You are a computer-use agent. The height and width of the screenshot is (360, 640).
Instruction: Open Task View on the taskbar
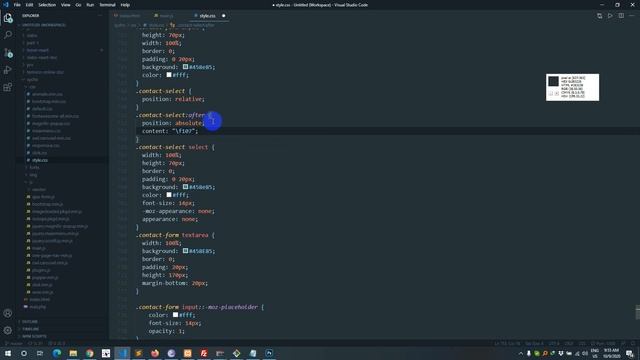coord(40,353)
